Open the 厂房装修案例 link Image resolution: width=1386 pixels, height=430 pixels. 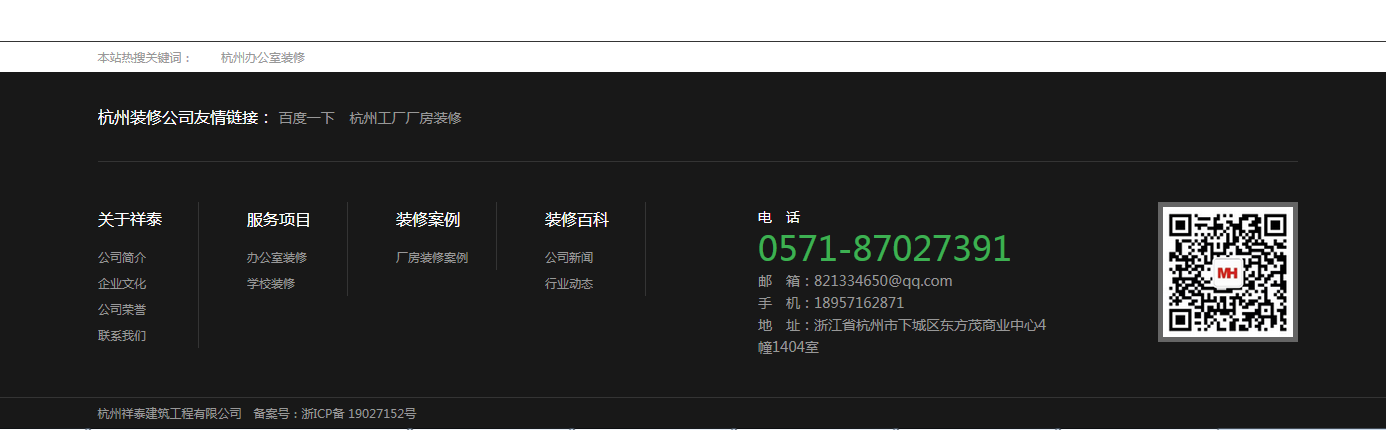[x=432, y=258]
